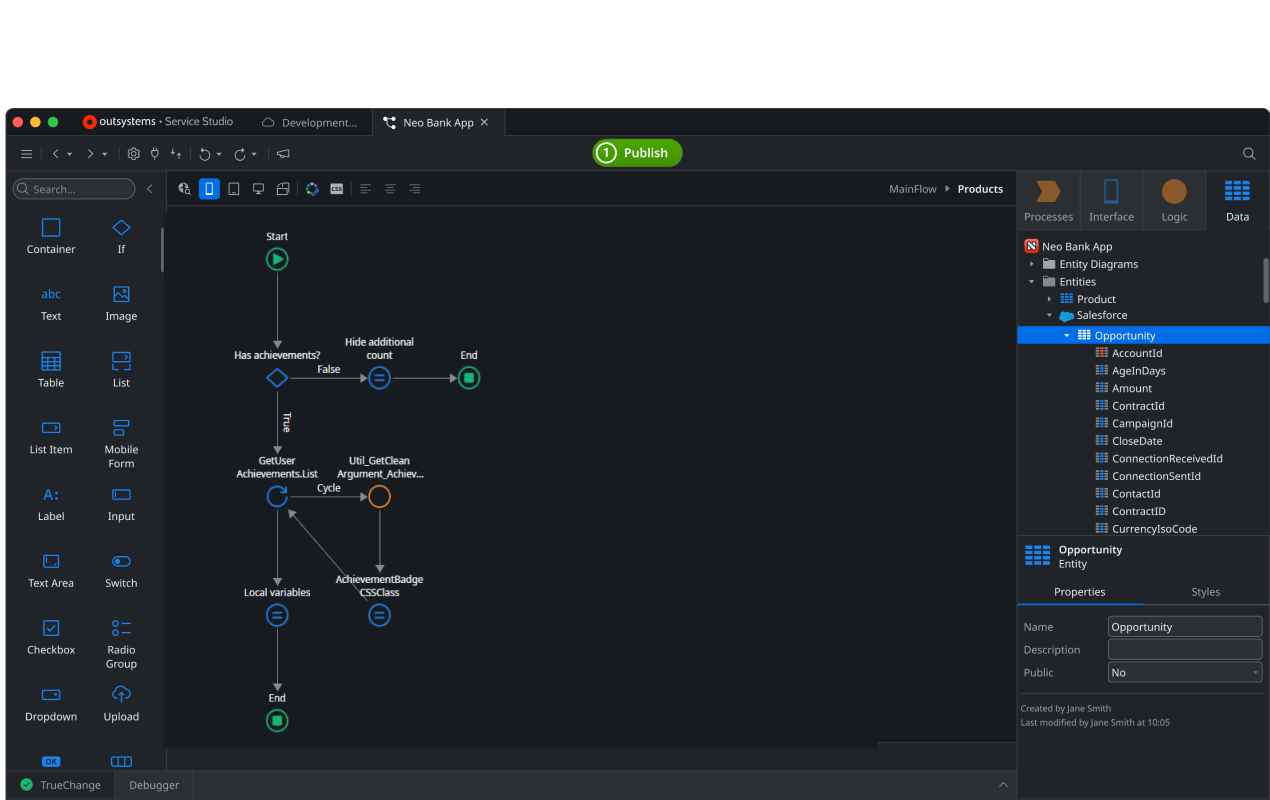The height and width of the screenshot is (800, 1270).
Task: Click the Publish button
Action: coord(638,153)
